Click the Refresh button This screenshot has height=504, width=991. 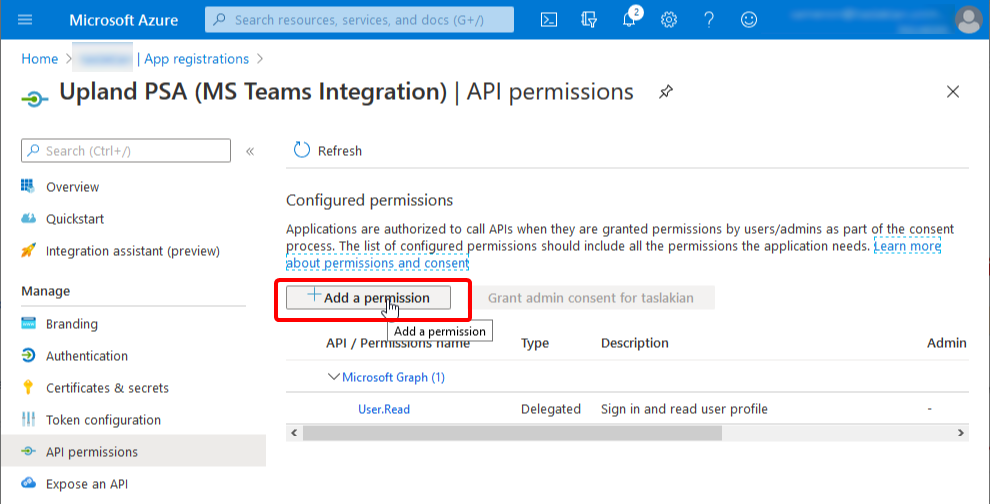point(328,151)
